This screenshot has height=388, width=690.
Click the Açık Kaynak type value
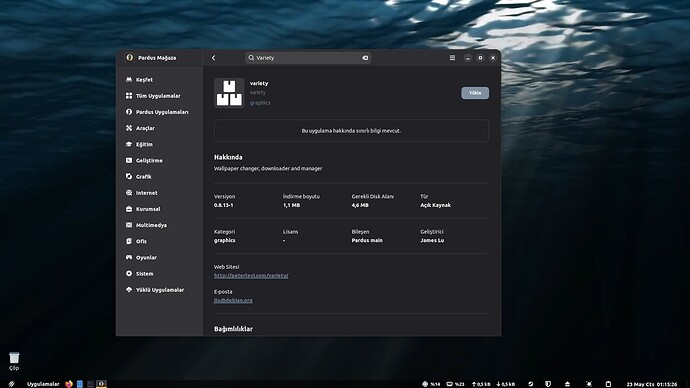coord(436,205)
